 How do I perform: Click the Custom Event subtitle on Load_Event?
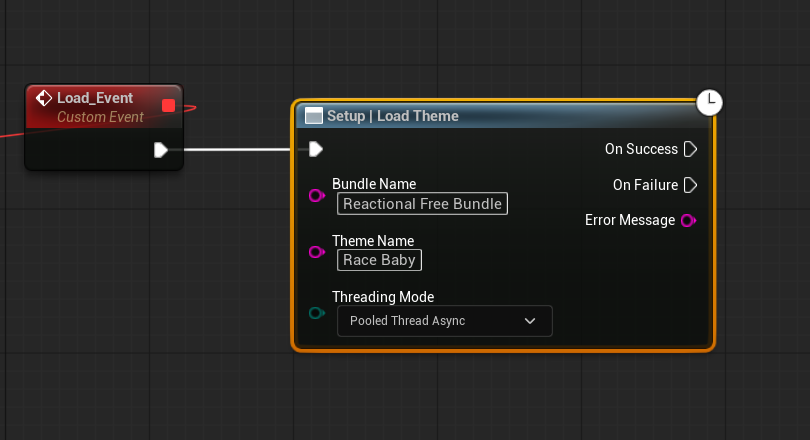pos(100,117)
